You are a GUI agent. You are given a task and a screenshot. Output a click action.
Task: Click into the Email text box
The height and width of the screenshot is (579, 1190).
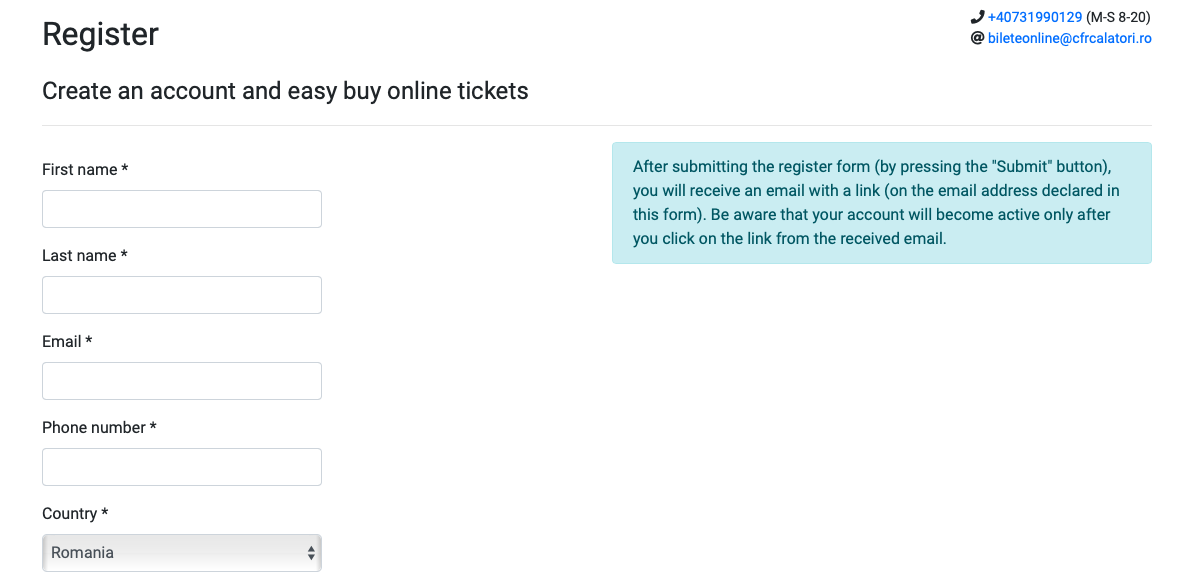(181, 381)
